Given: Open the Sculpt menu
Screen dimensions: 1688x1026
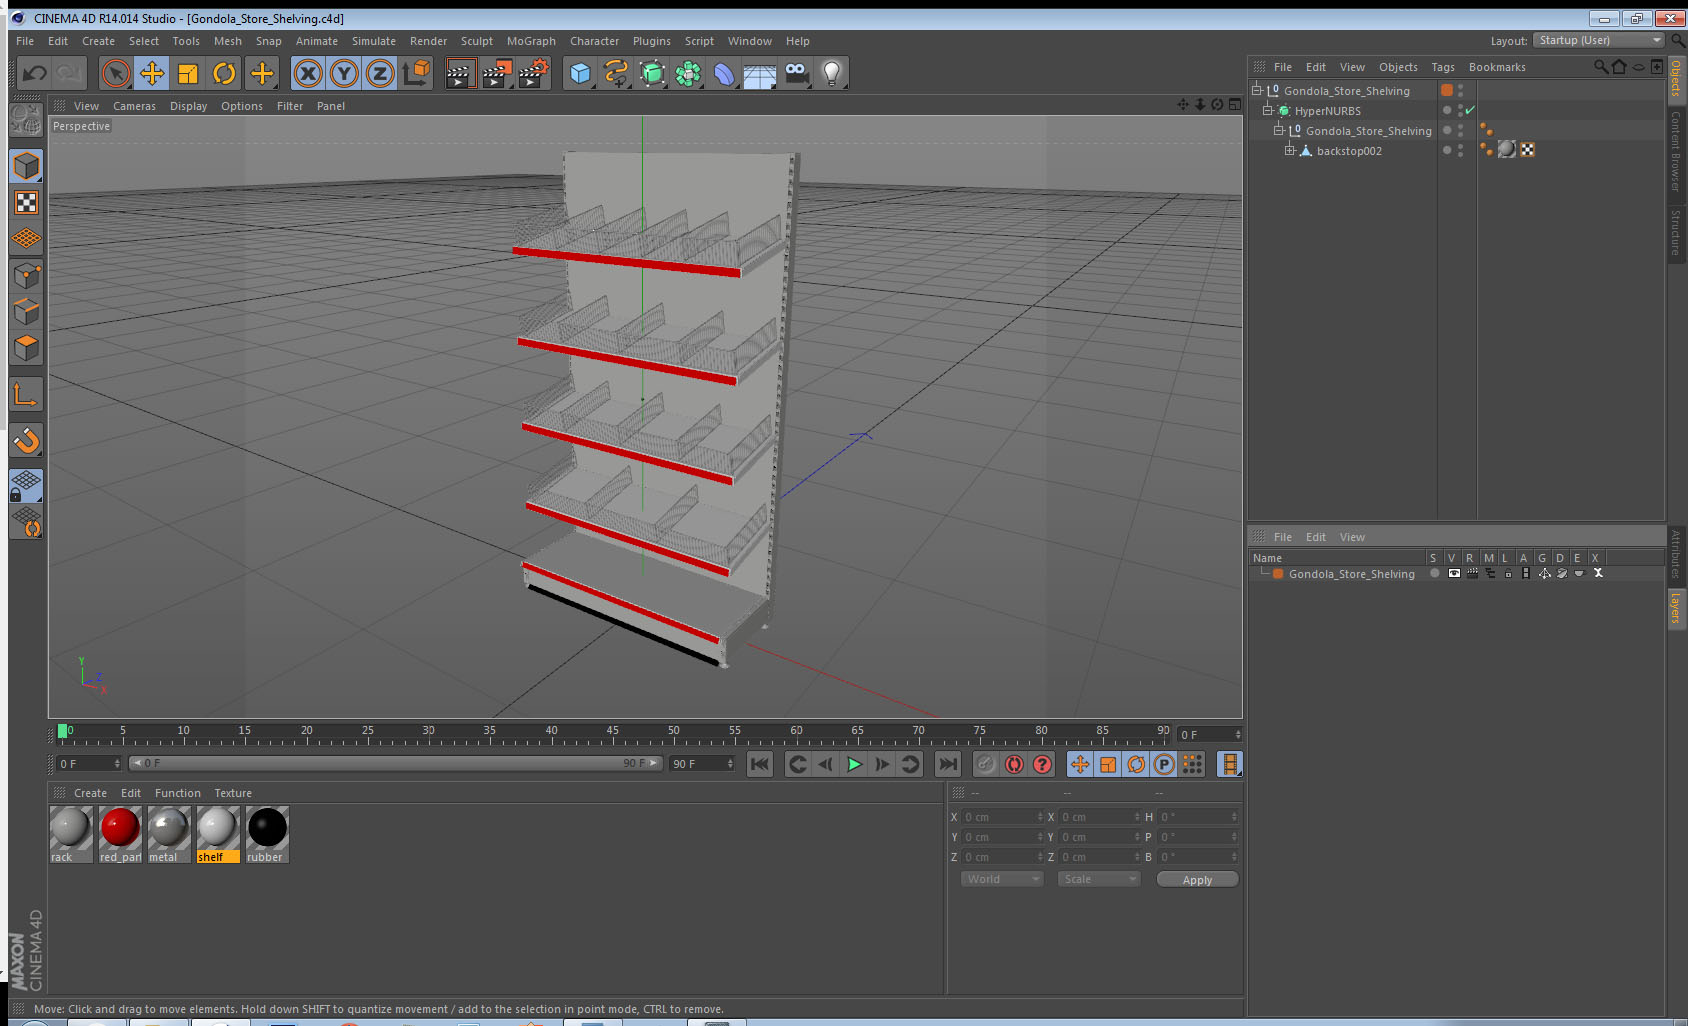Looking at the screenshot, I should pos(477,41).
